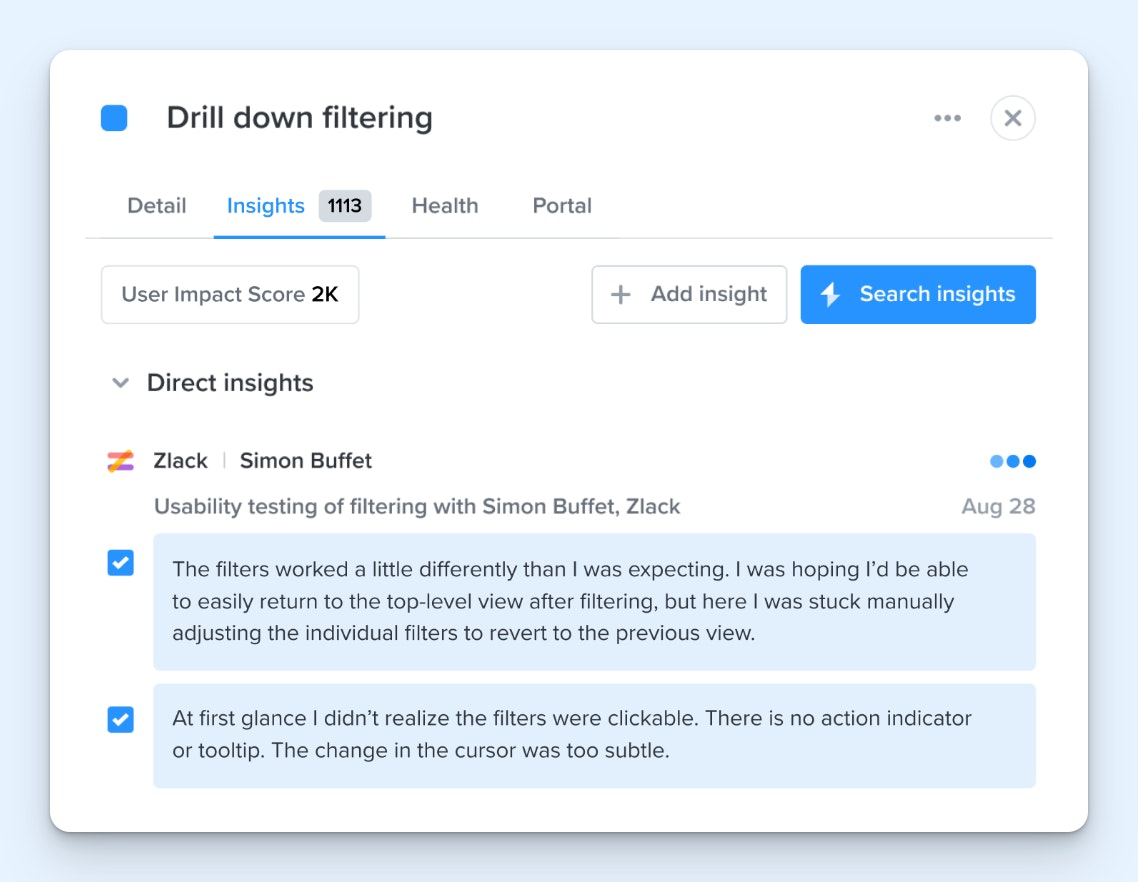
Task: Select the Insights tab label
Action: tap(265, 206)
